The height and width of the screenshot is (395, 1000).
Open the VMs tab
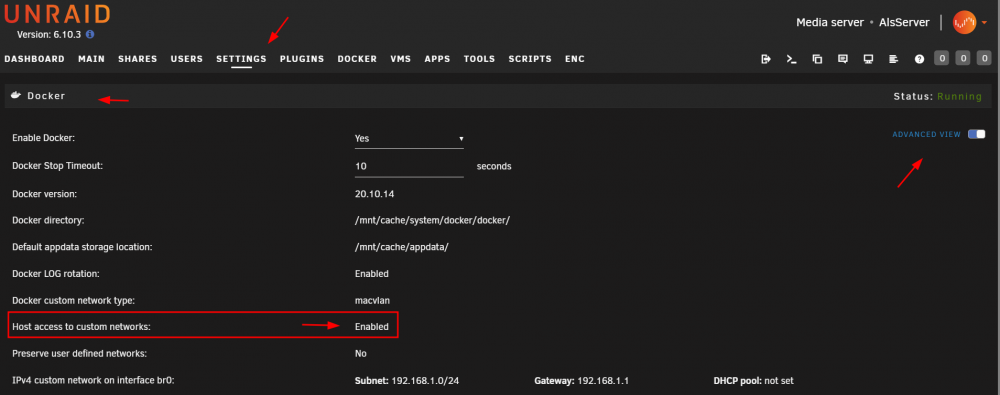click(x=401, y=59)
